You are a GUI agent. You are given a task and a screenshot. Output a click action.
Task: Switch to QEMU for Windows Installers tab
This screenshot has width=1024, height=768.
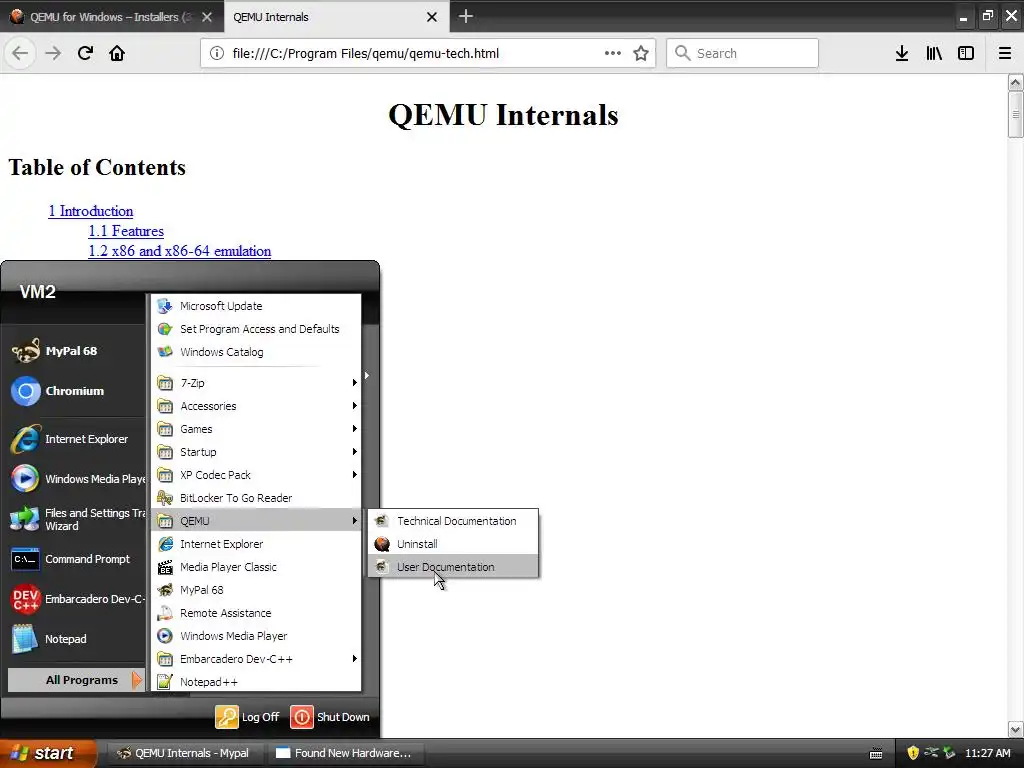point(112,16)
